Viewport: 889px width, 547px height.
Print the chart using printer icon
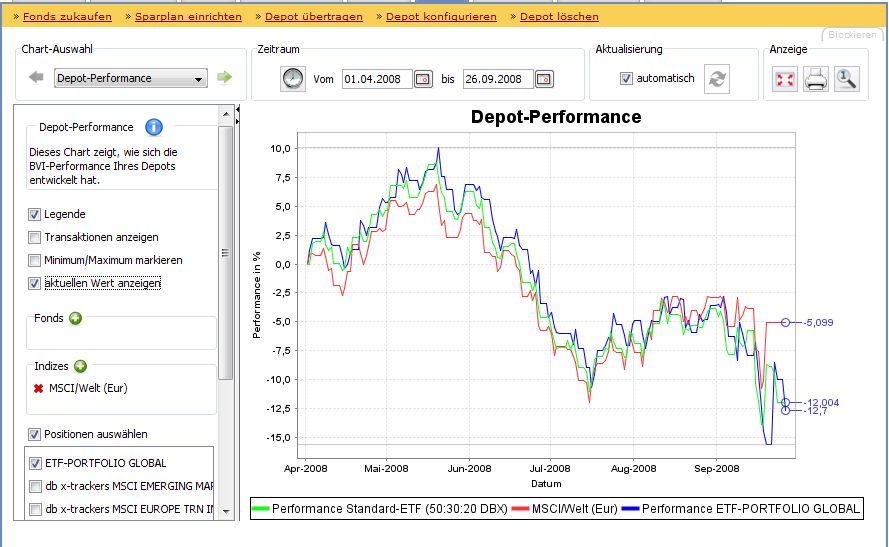(816, 80)
